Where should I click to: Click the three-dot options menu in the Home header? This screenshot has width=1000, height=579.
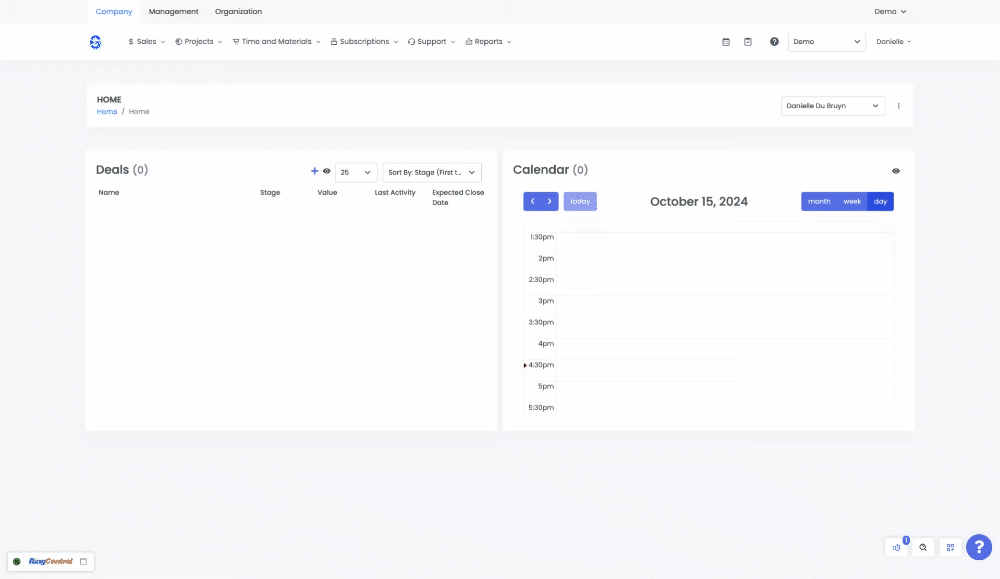coord(898,106)
